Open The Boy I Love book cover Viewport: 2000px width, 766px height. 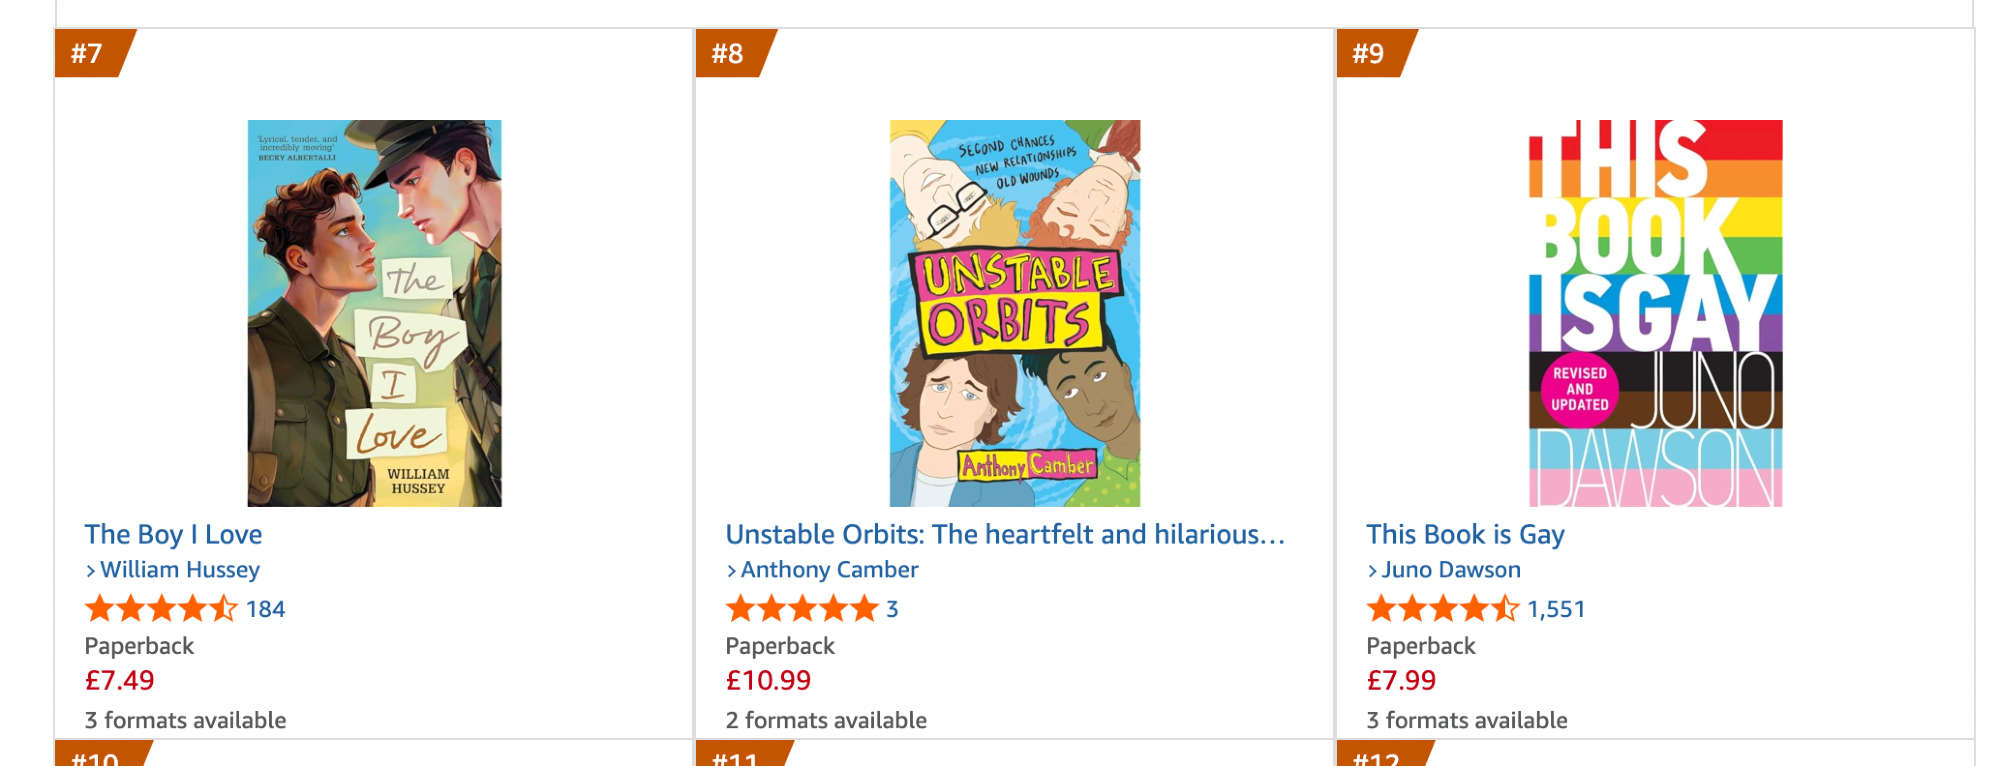click(x=374, y=313)
